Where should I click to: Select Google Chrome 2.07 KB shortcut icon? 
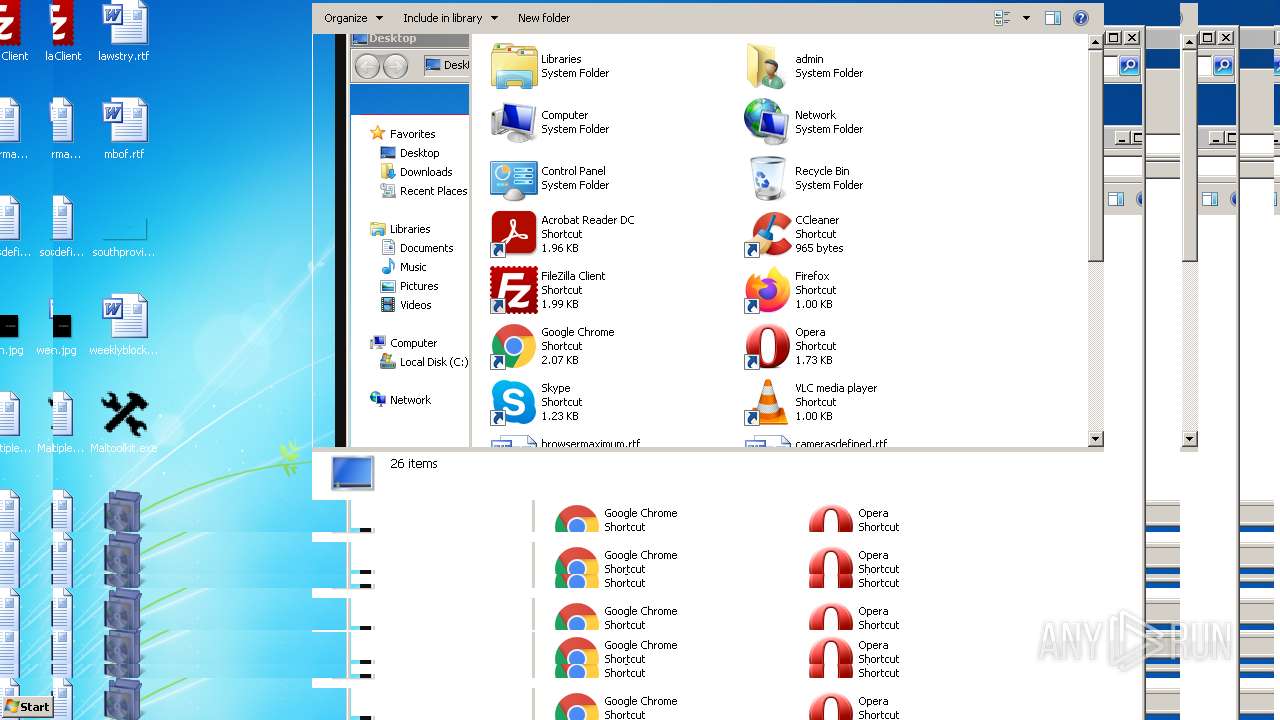[x=514, y=346]
